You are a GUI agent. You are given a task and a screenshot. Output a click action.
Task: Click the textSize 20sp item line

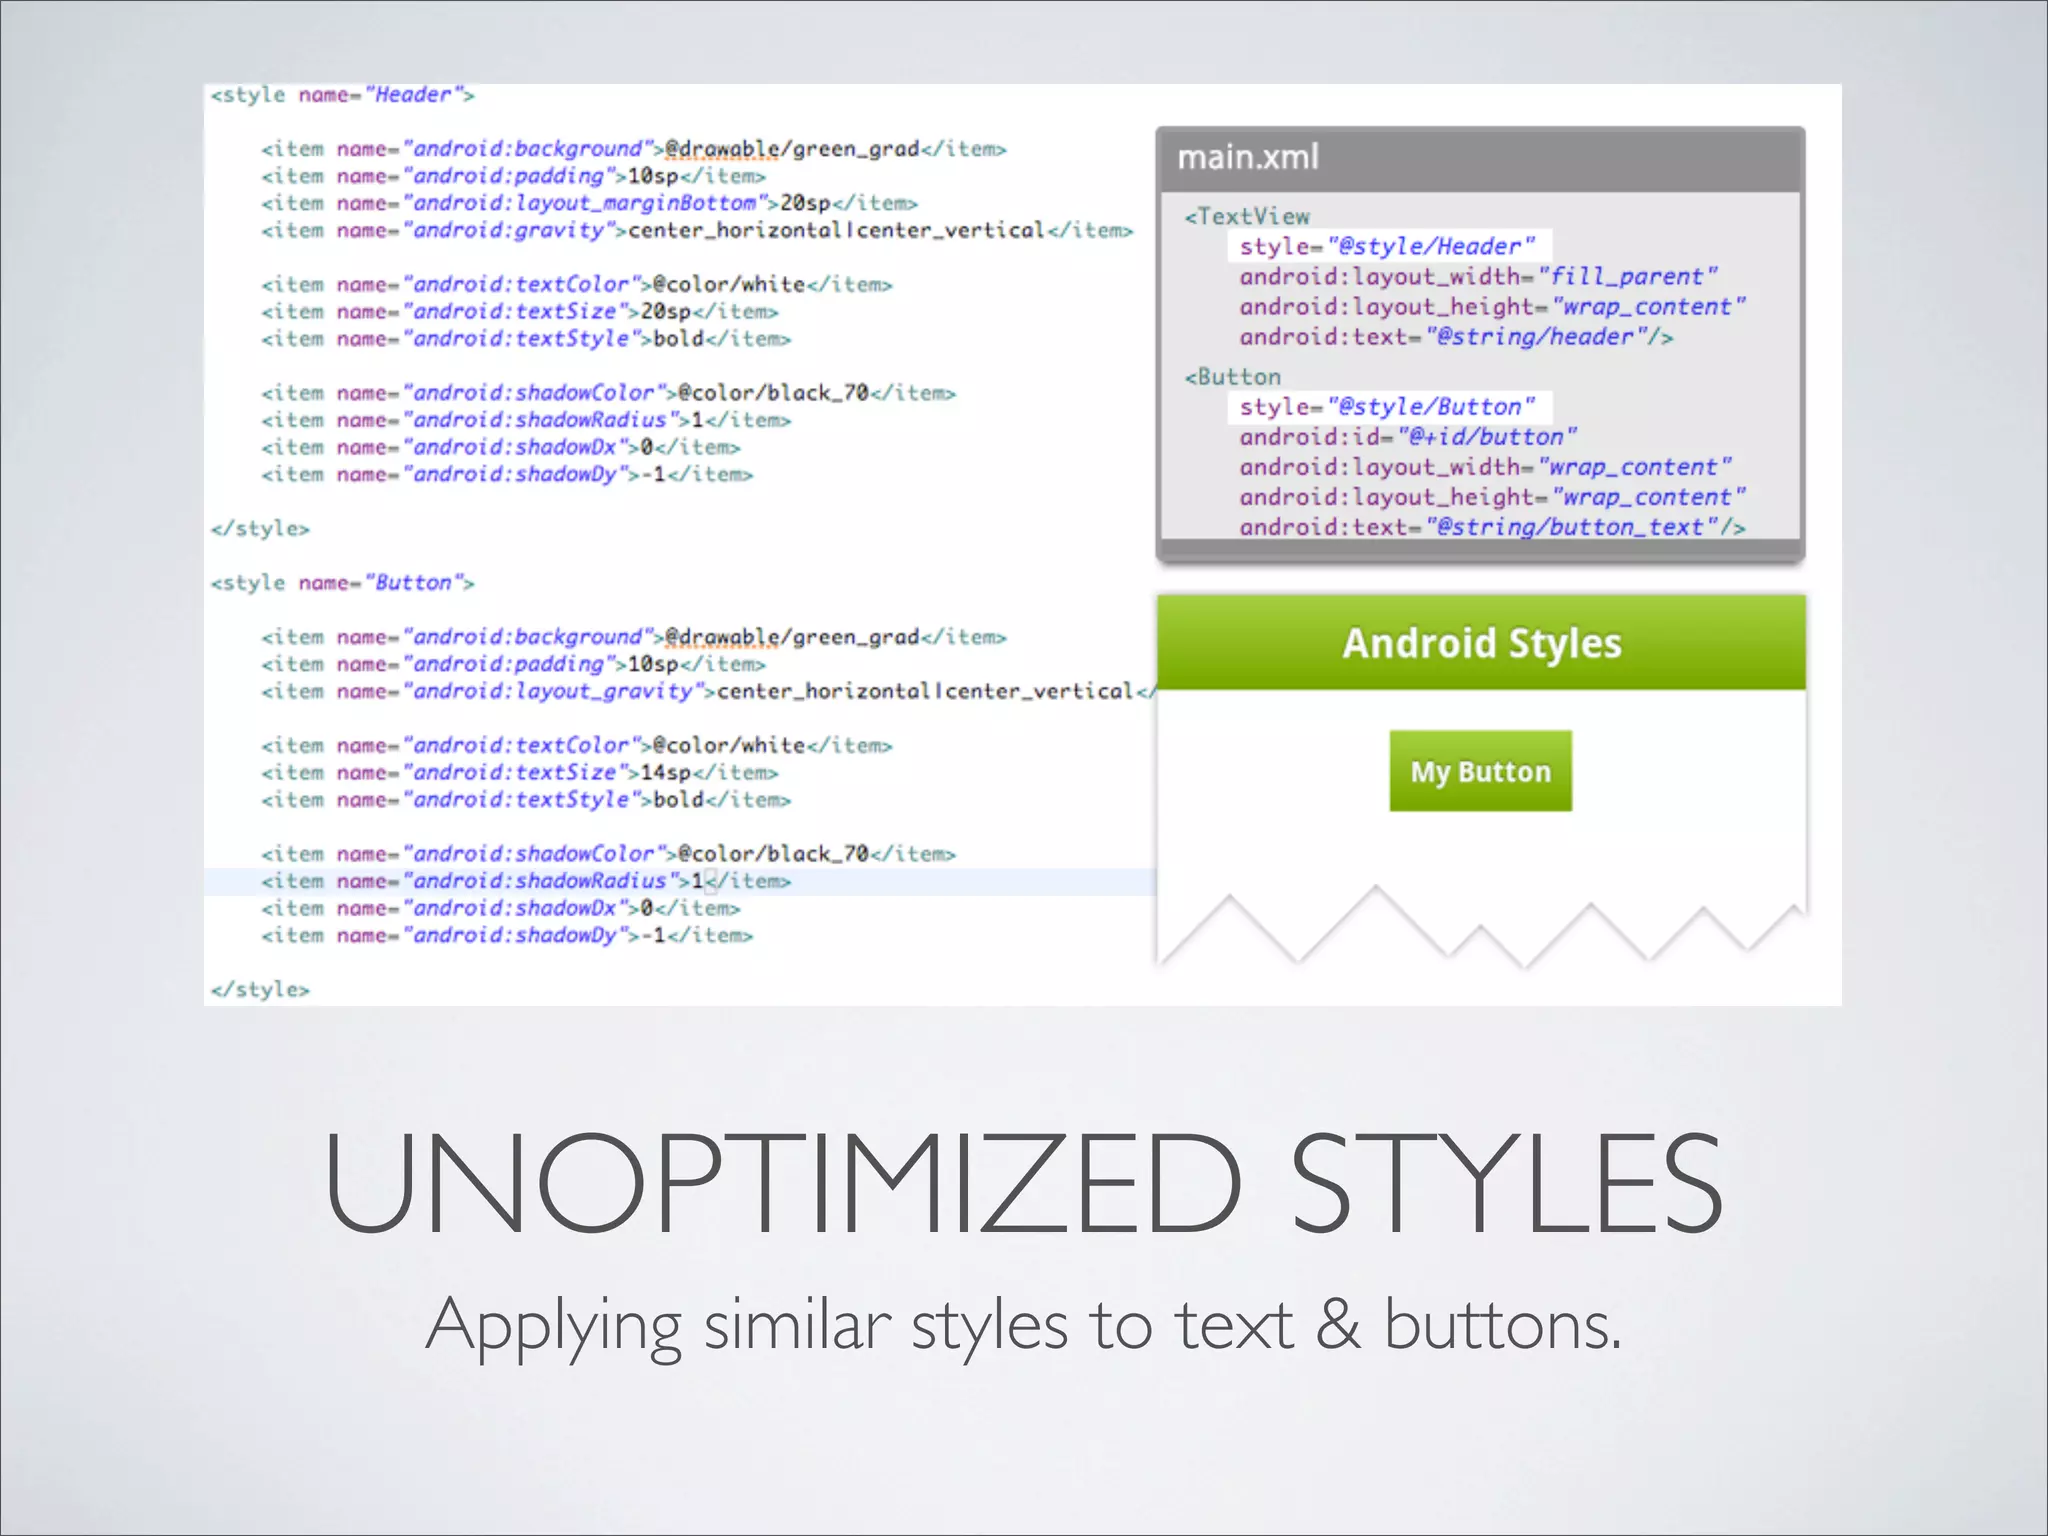[519, 312]
